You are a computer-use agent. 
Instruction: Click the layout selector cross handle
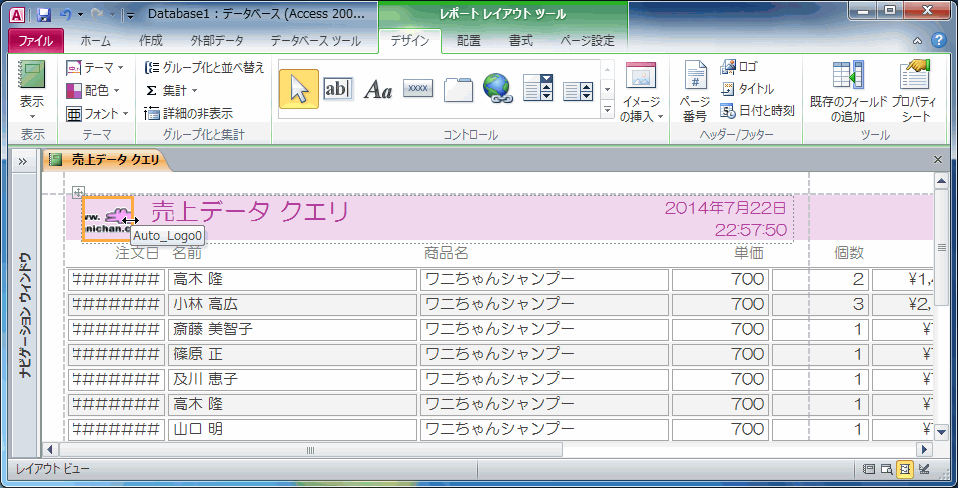pyautogui.click(x=79, y=192)
